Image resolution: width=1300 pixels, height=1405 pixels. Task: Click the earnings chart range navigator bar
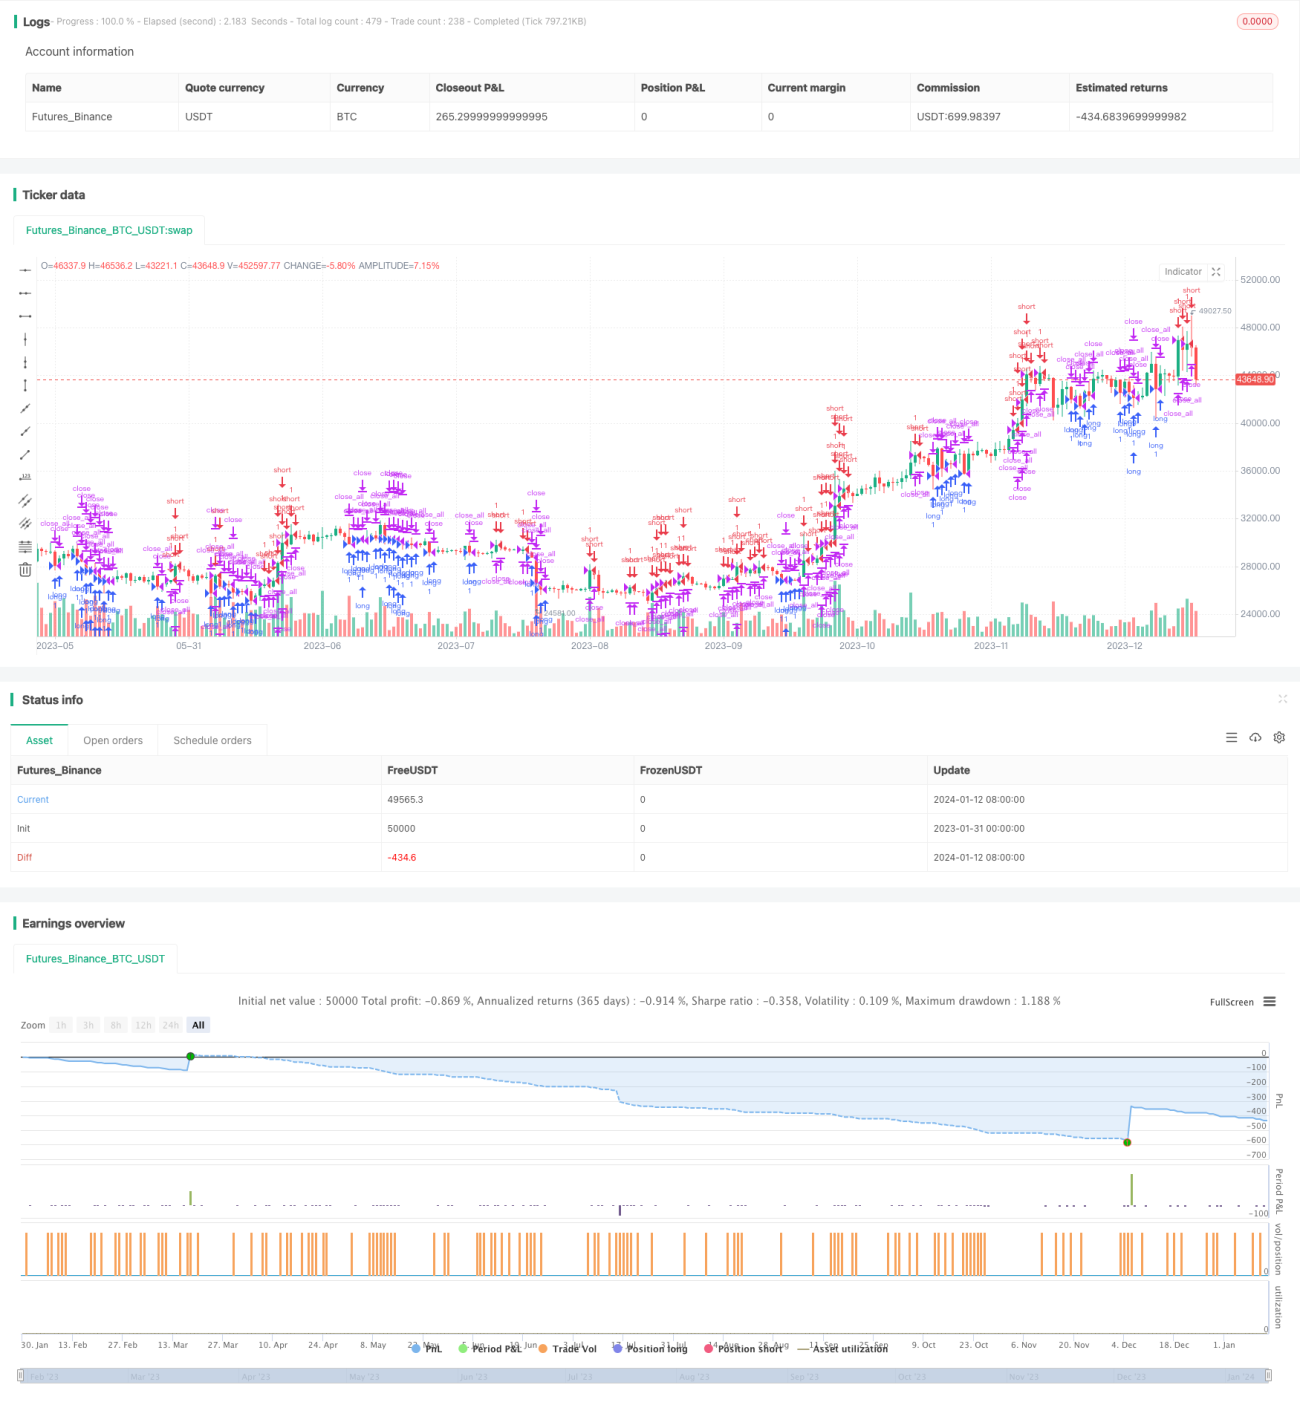(x=645, y=1377)
